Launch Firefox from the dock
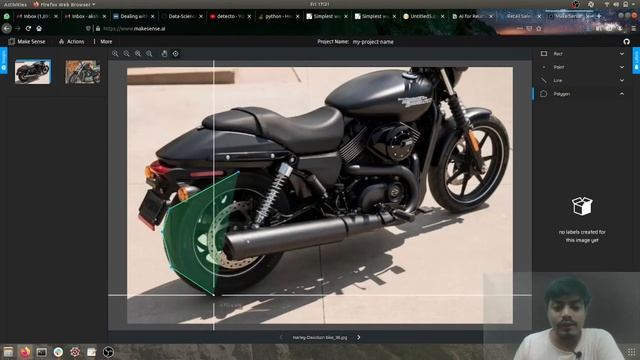 [x=25, y=352]
